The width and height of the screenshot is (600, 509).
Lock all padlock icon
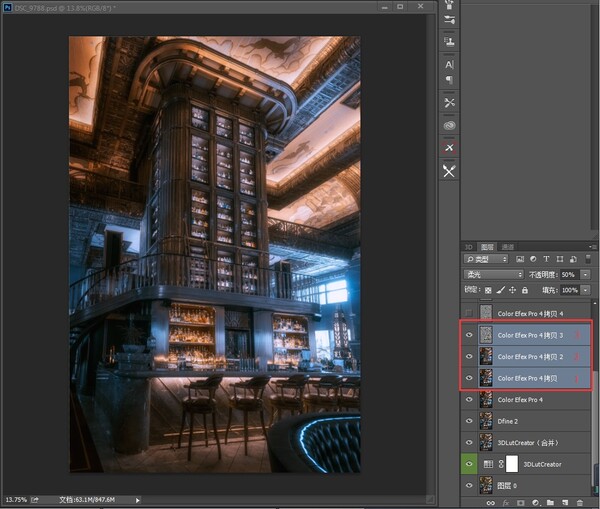click(525, 290)
